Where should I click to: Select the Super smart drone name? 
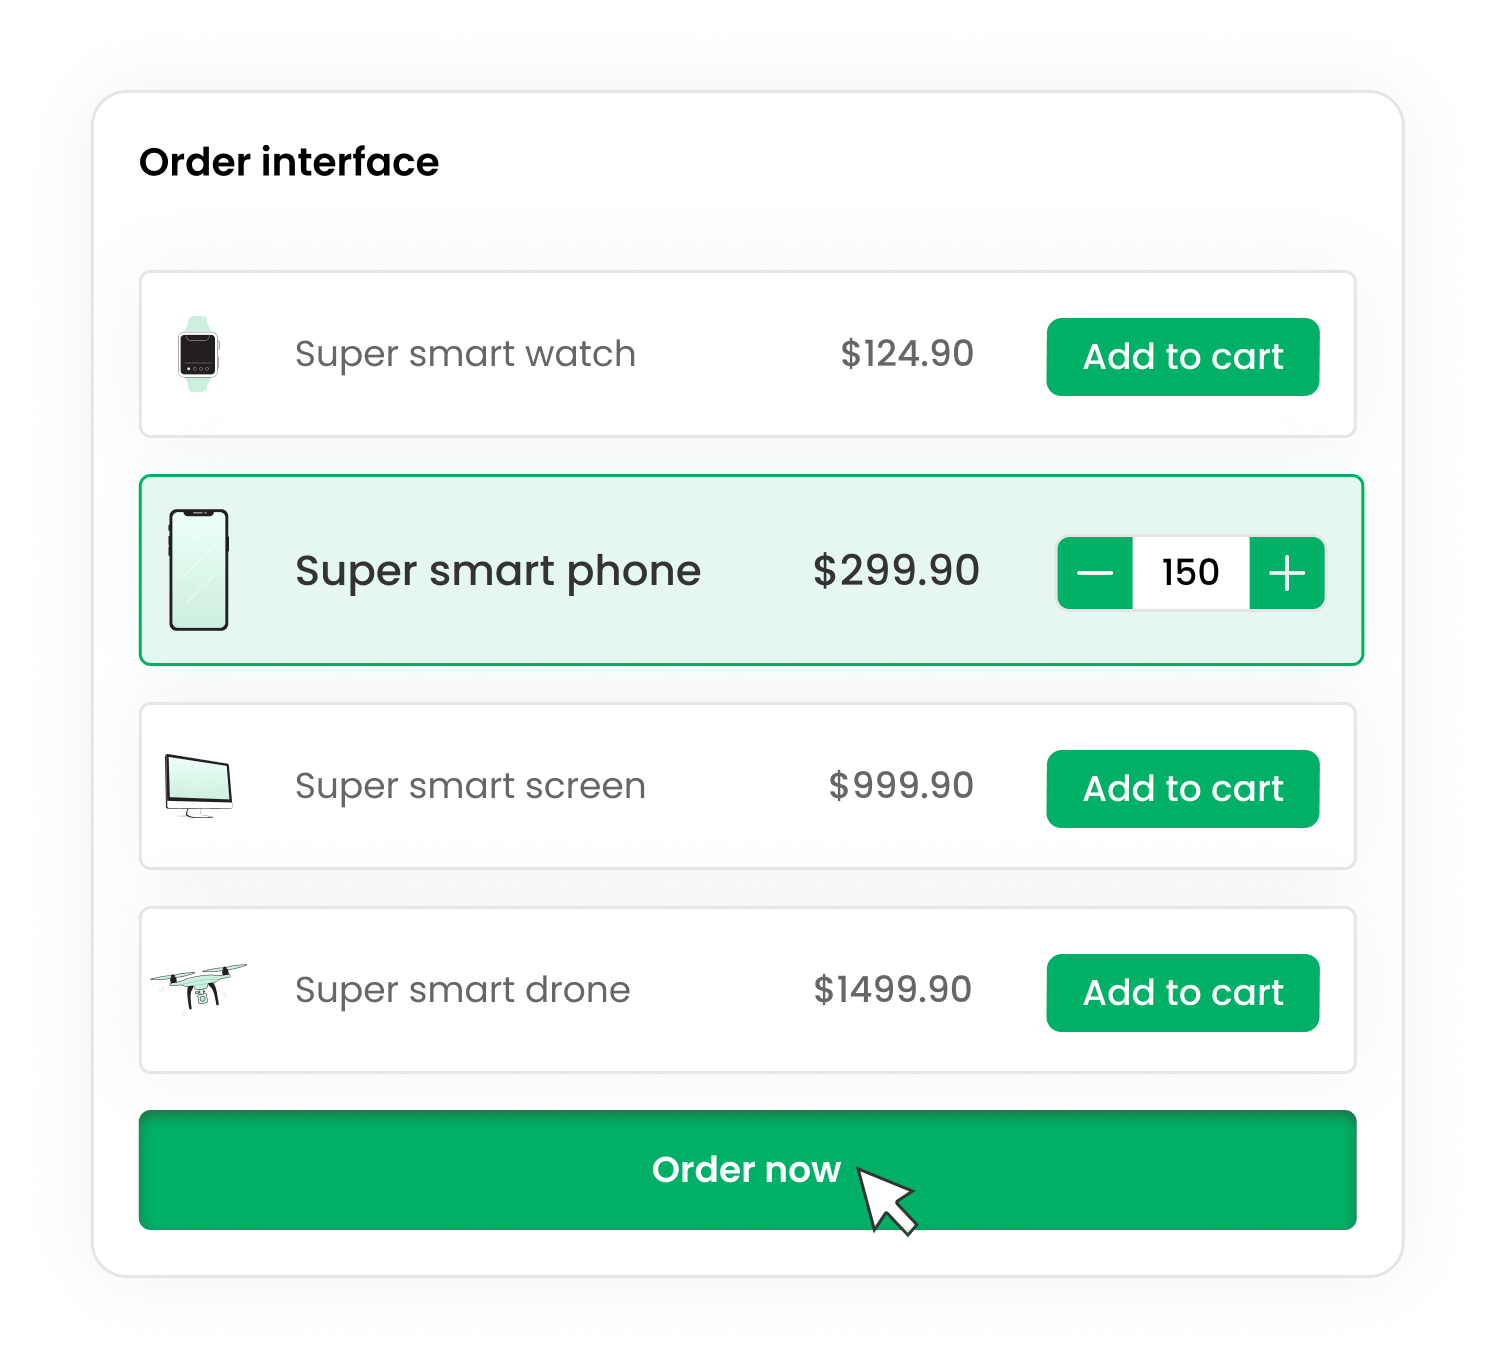point(463,990)
